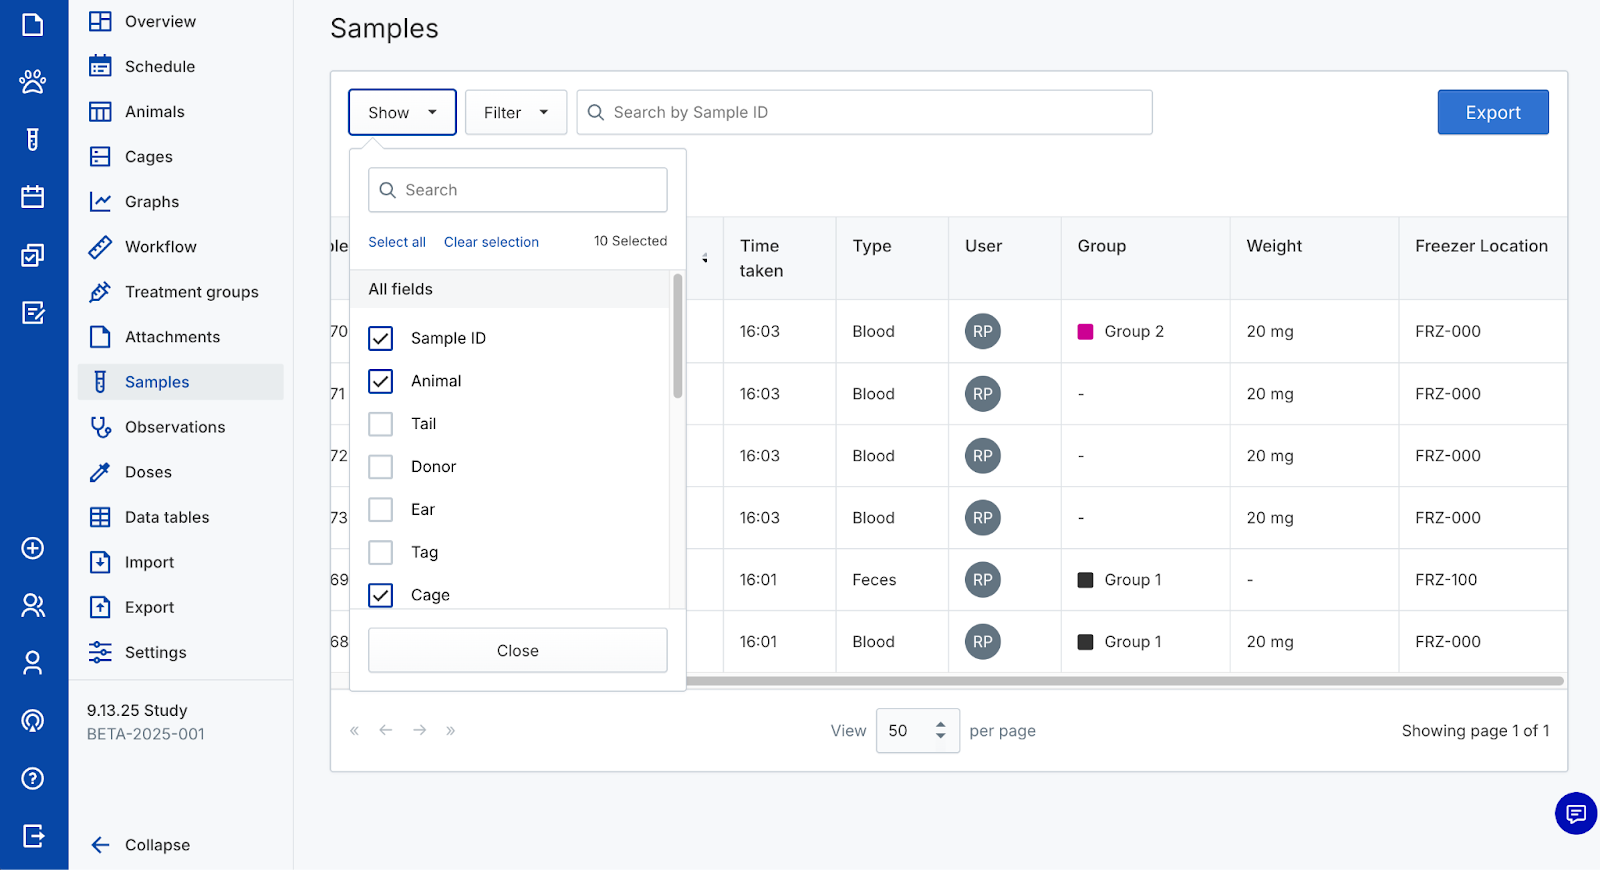The width and height of the screenshot is (1600, 870).
Task: Click the Search by Sample ID field
Action: pyautogui.click(x=865, y=113)
